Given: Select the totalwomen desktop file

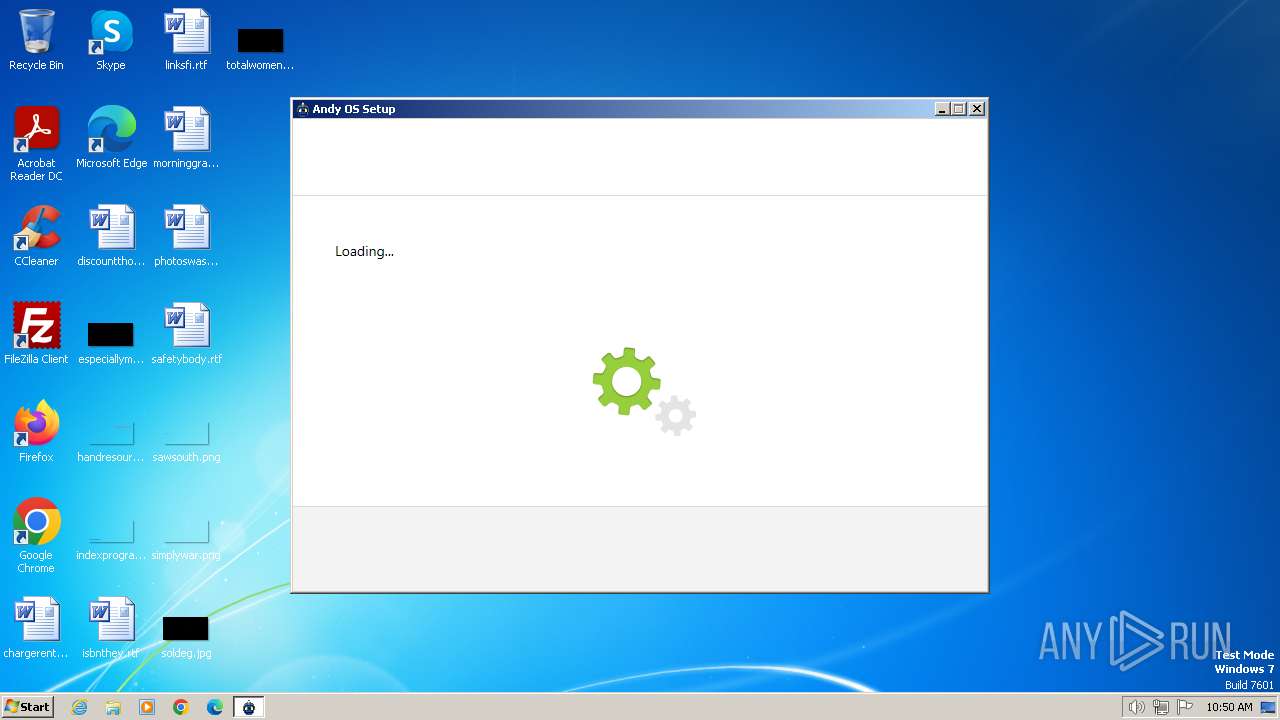Looking at the screenshot, I should [260, 48].
